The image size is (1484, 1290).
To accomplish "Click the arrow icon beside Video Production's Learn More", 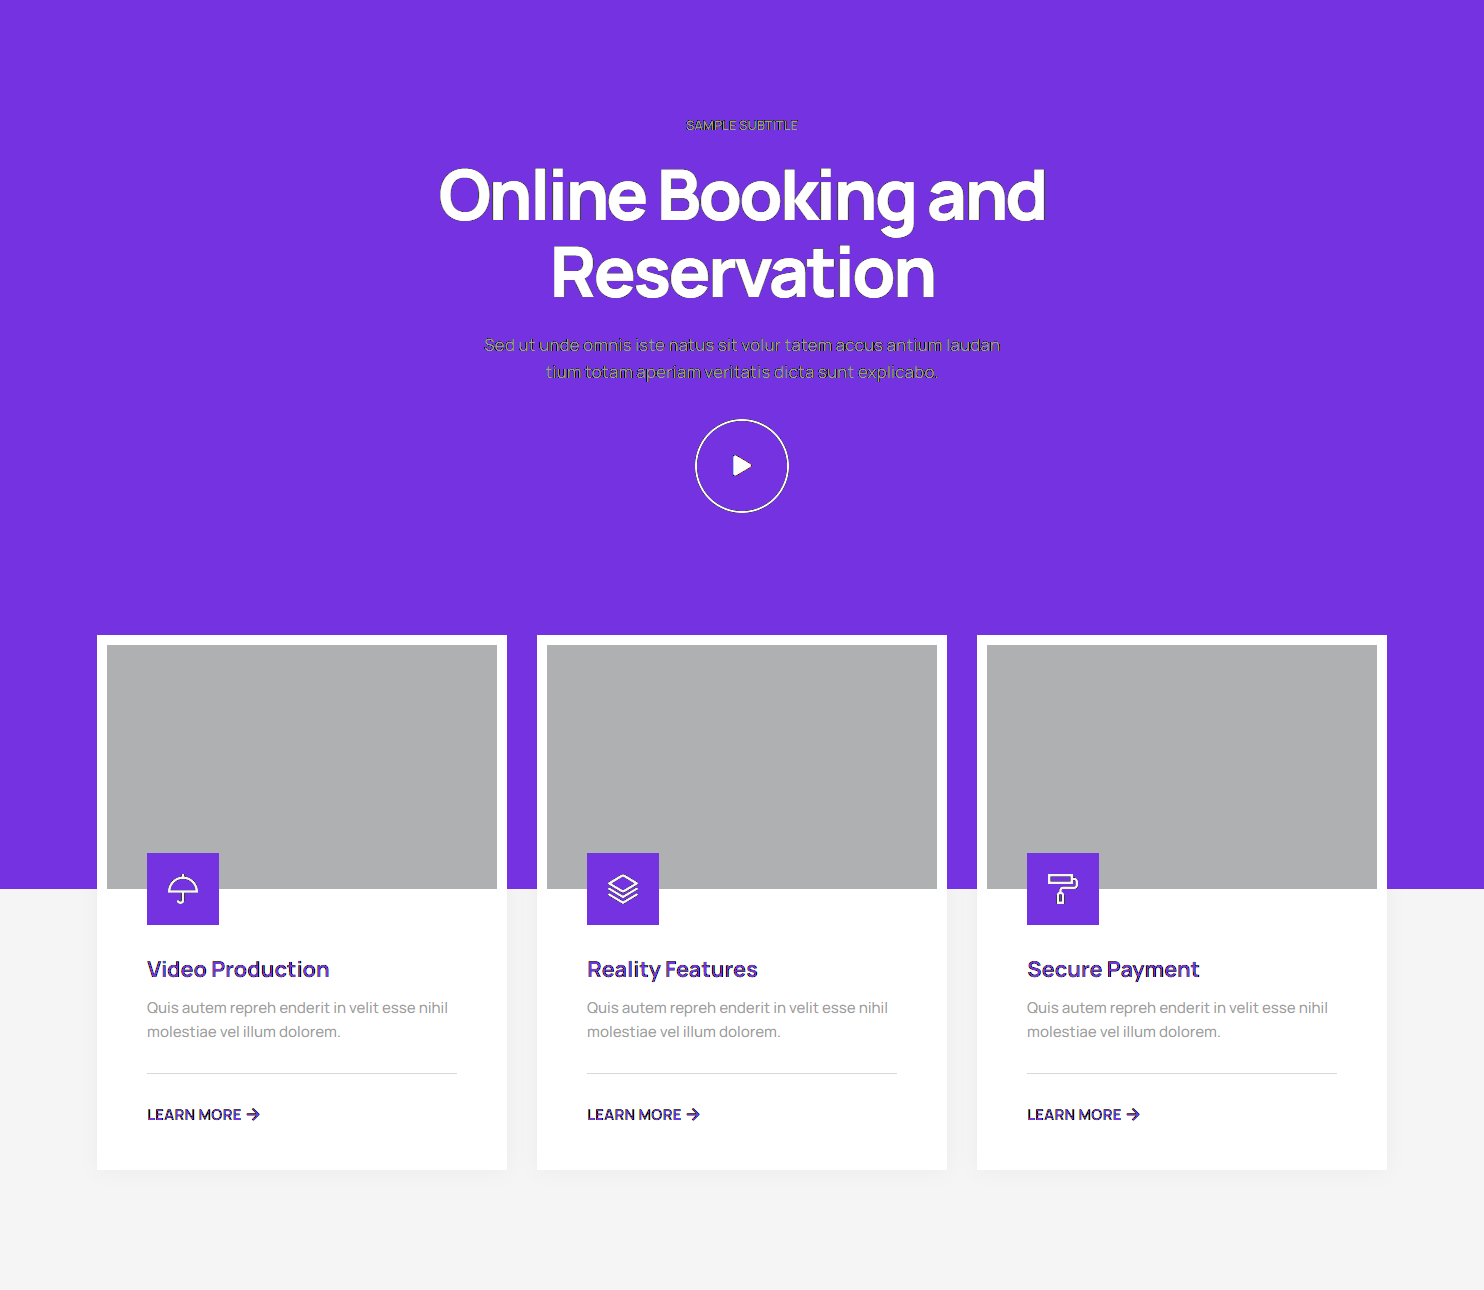I will (254, 1114).
